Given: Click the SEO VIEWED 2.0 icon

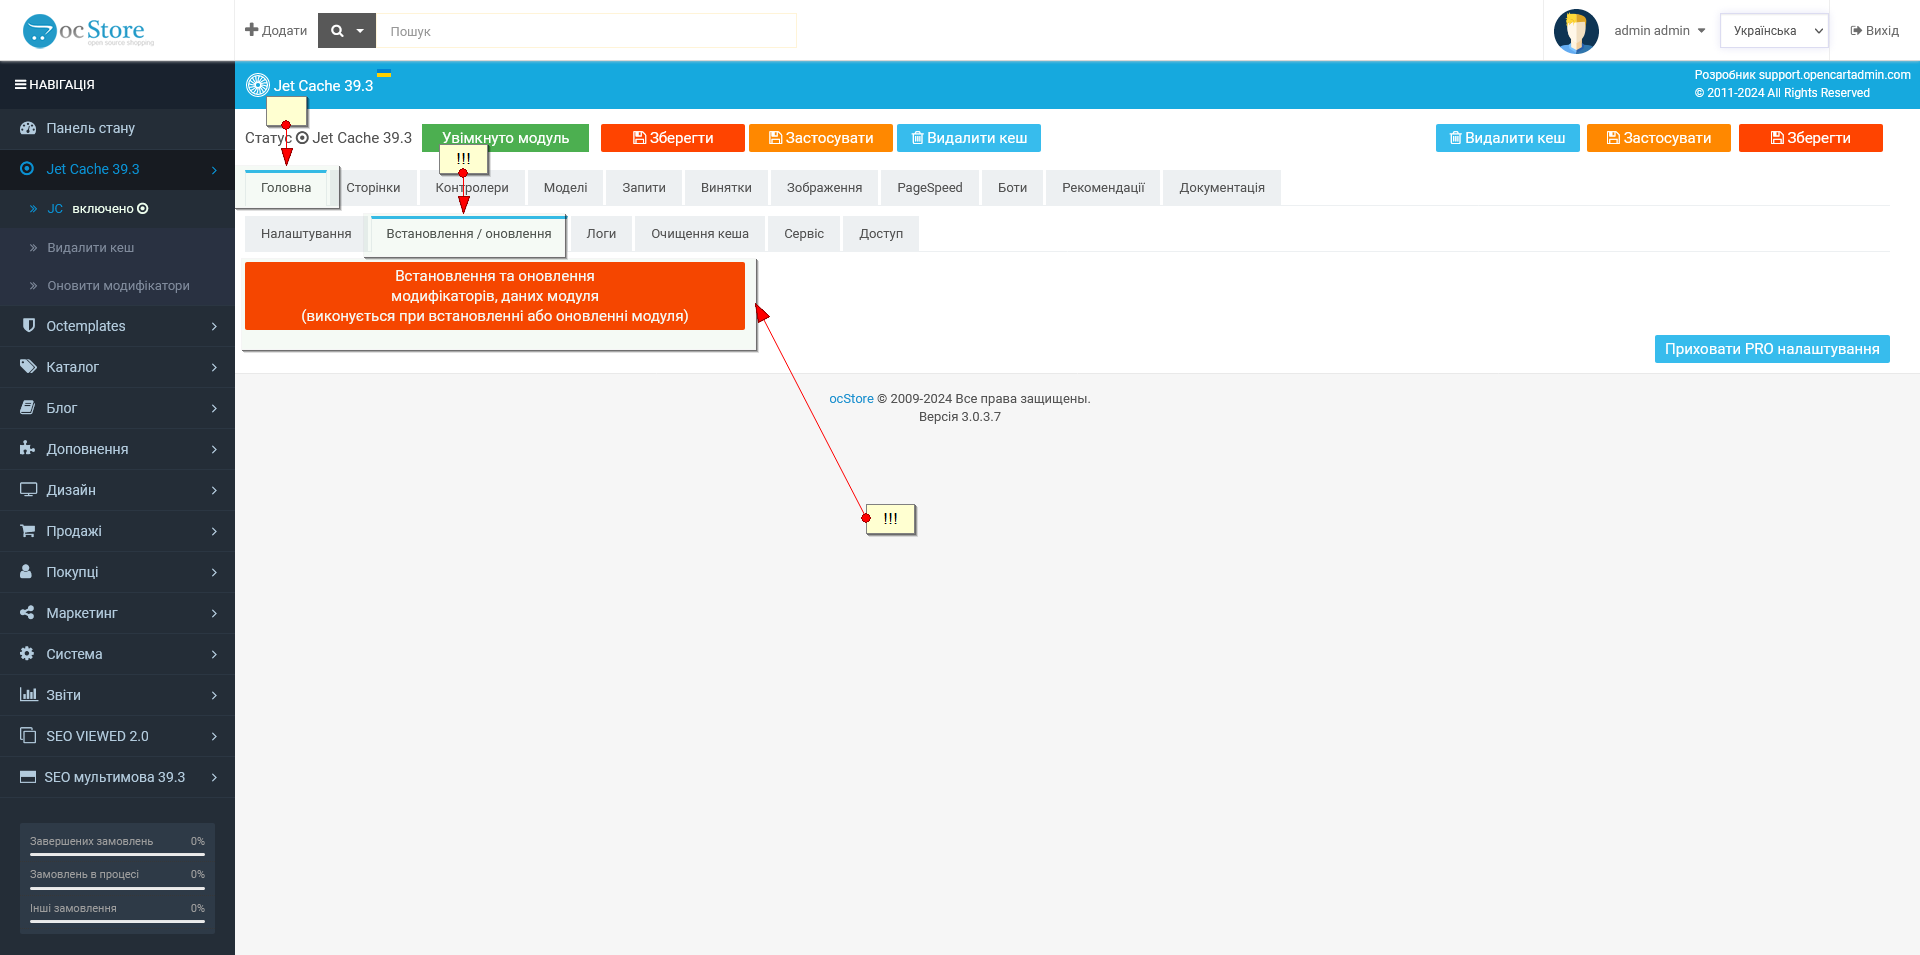Looking at the screenshot, I should 28,736.
